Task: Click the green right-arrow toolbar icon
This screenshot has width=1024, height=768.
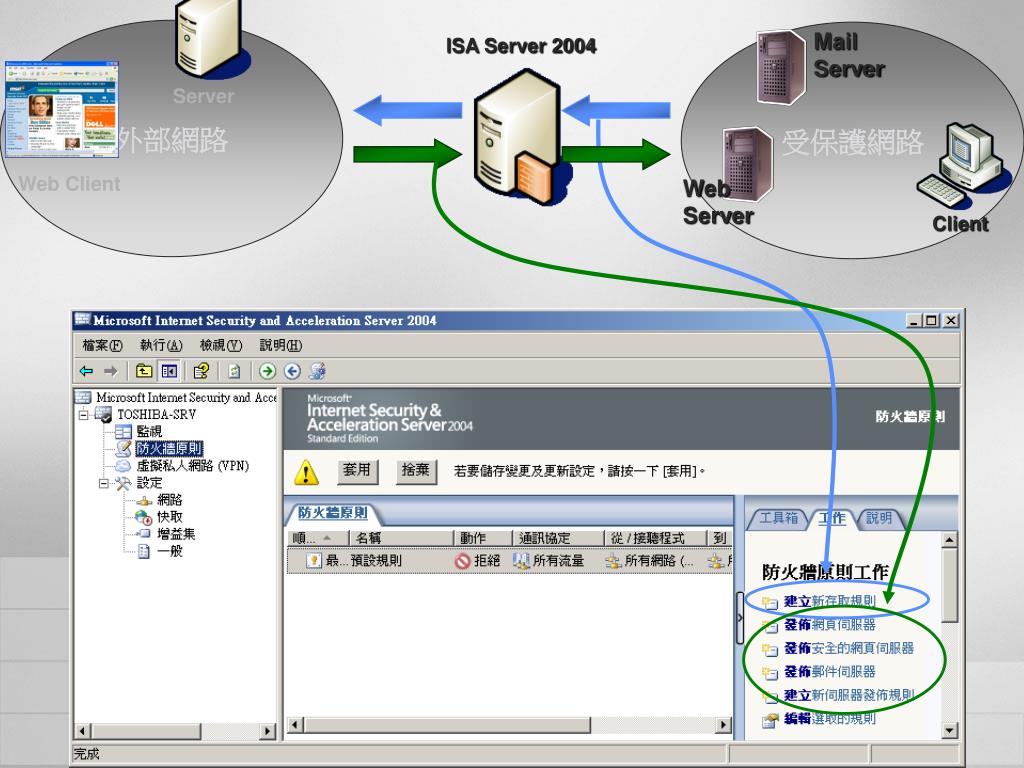Action: (267, 371)
